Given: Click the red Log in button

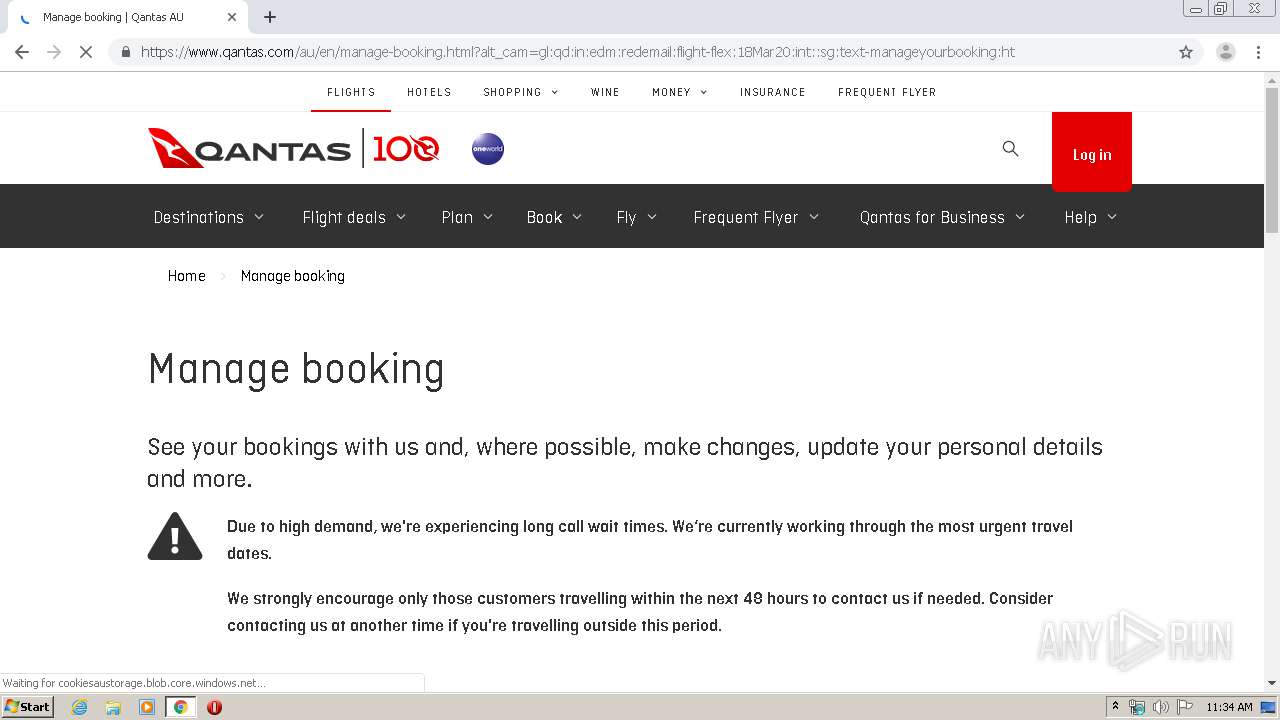Looking at the screenshot, I should tap(1092, 152).
